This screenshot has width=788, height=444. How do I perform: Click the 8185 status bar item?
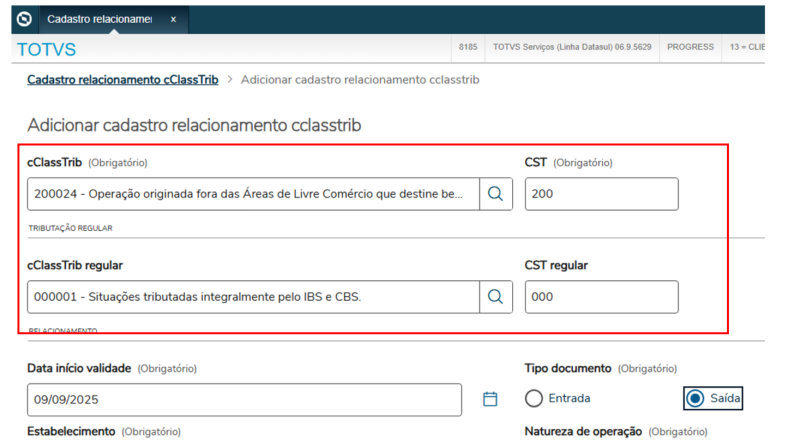click(468, 48)
